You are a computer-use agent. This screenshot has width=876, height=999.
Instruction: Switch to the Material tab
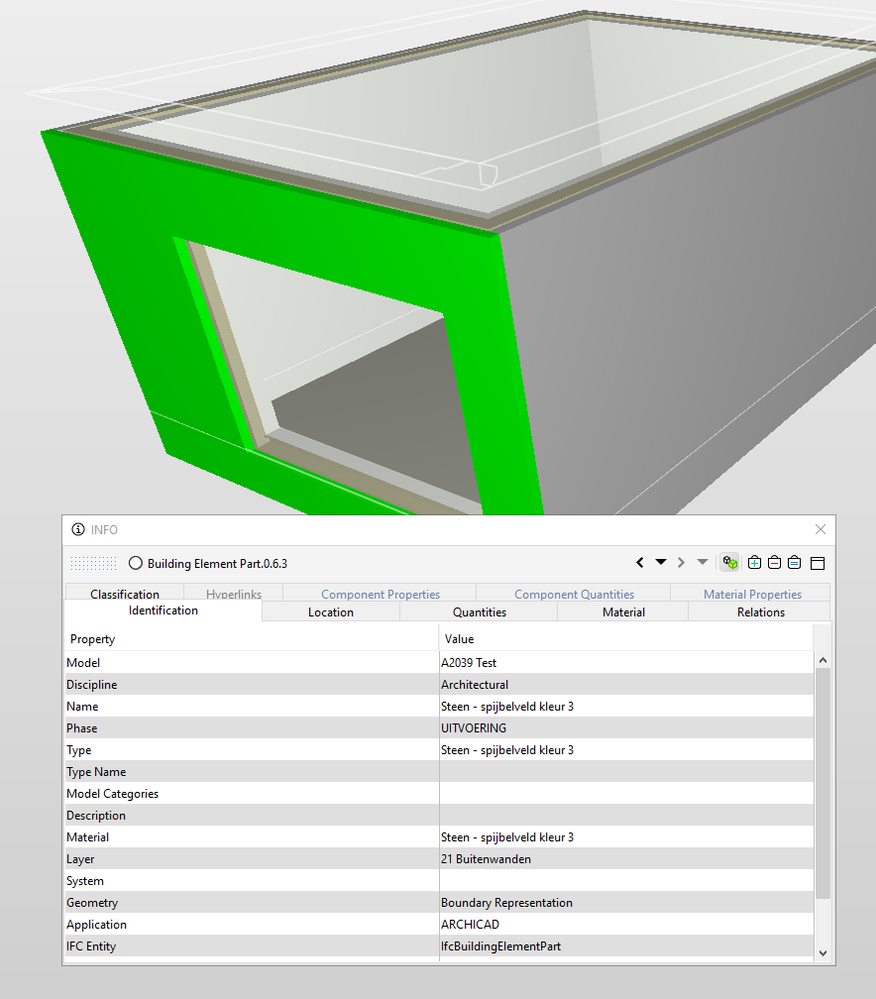pyautogui.click(x=623, y=611)
